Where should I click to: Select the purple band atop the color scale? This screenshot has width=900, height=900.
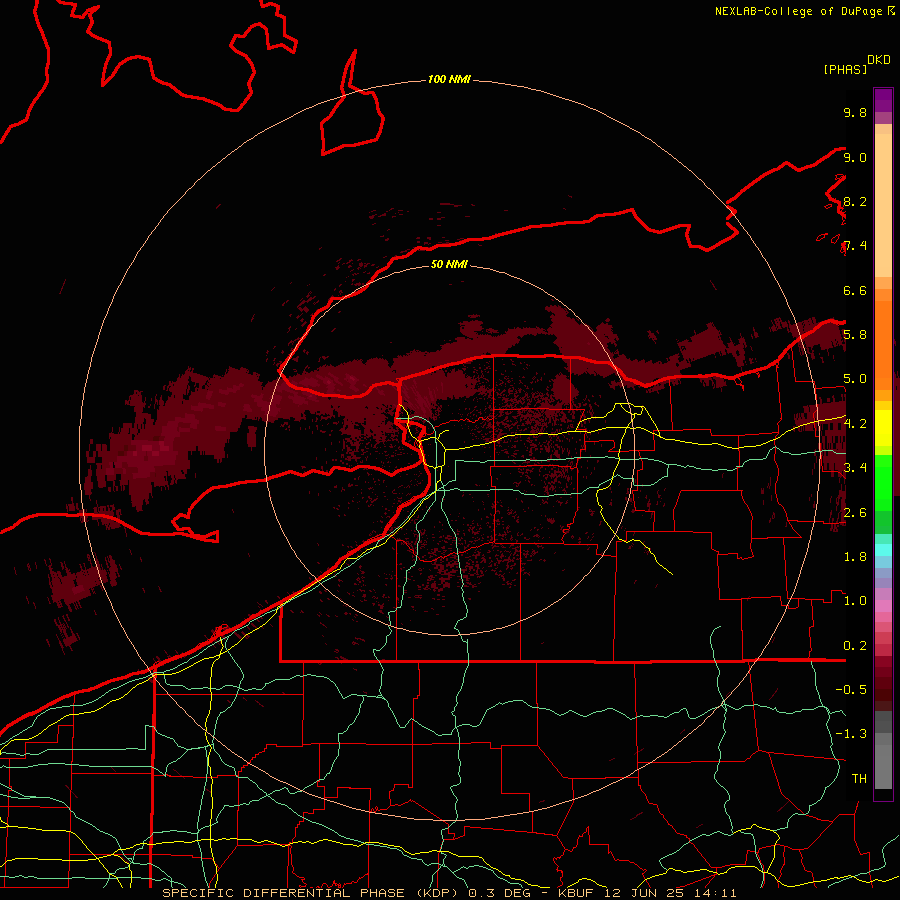883,100
